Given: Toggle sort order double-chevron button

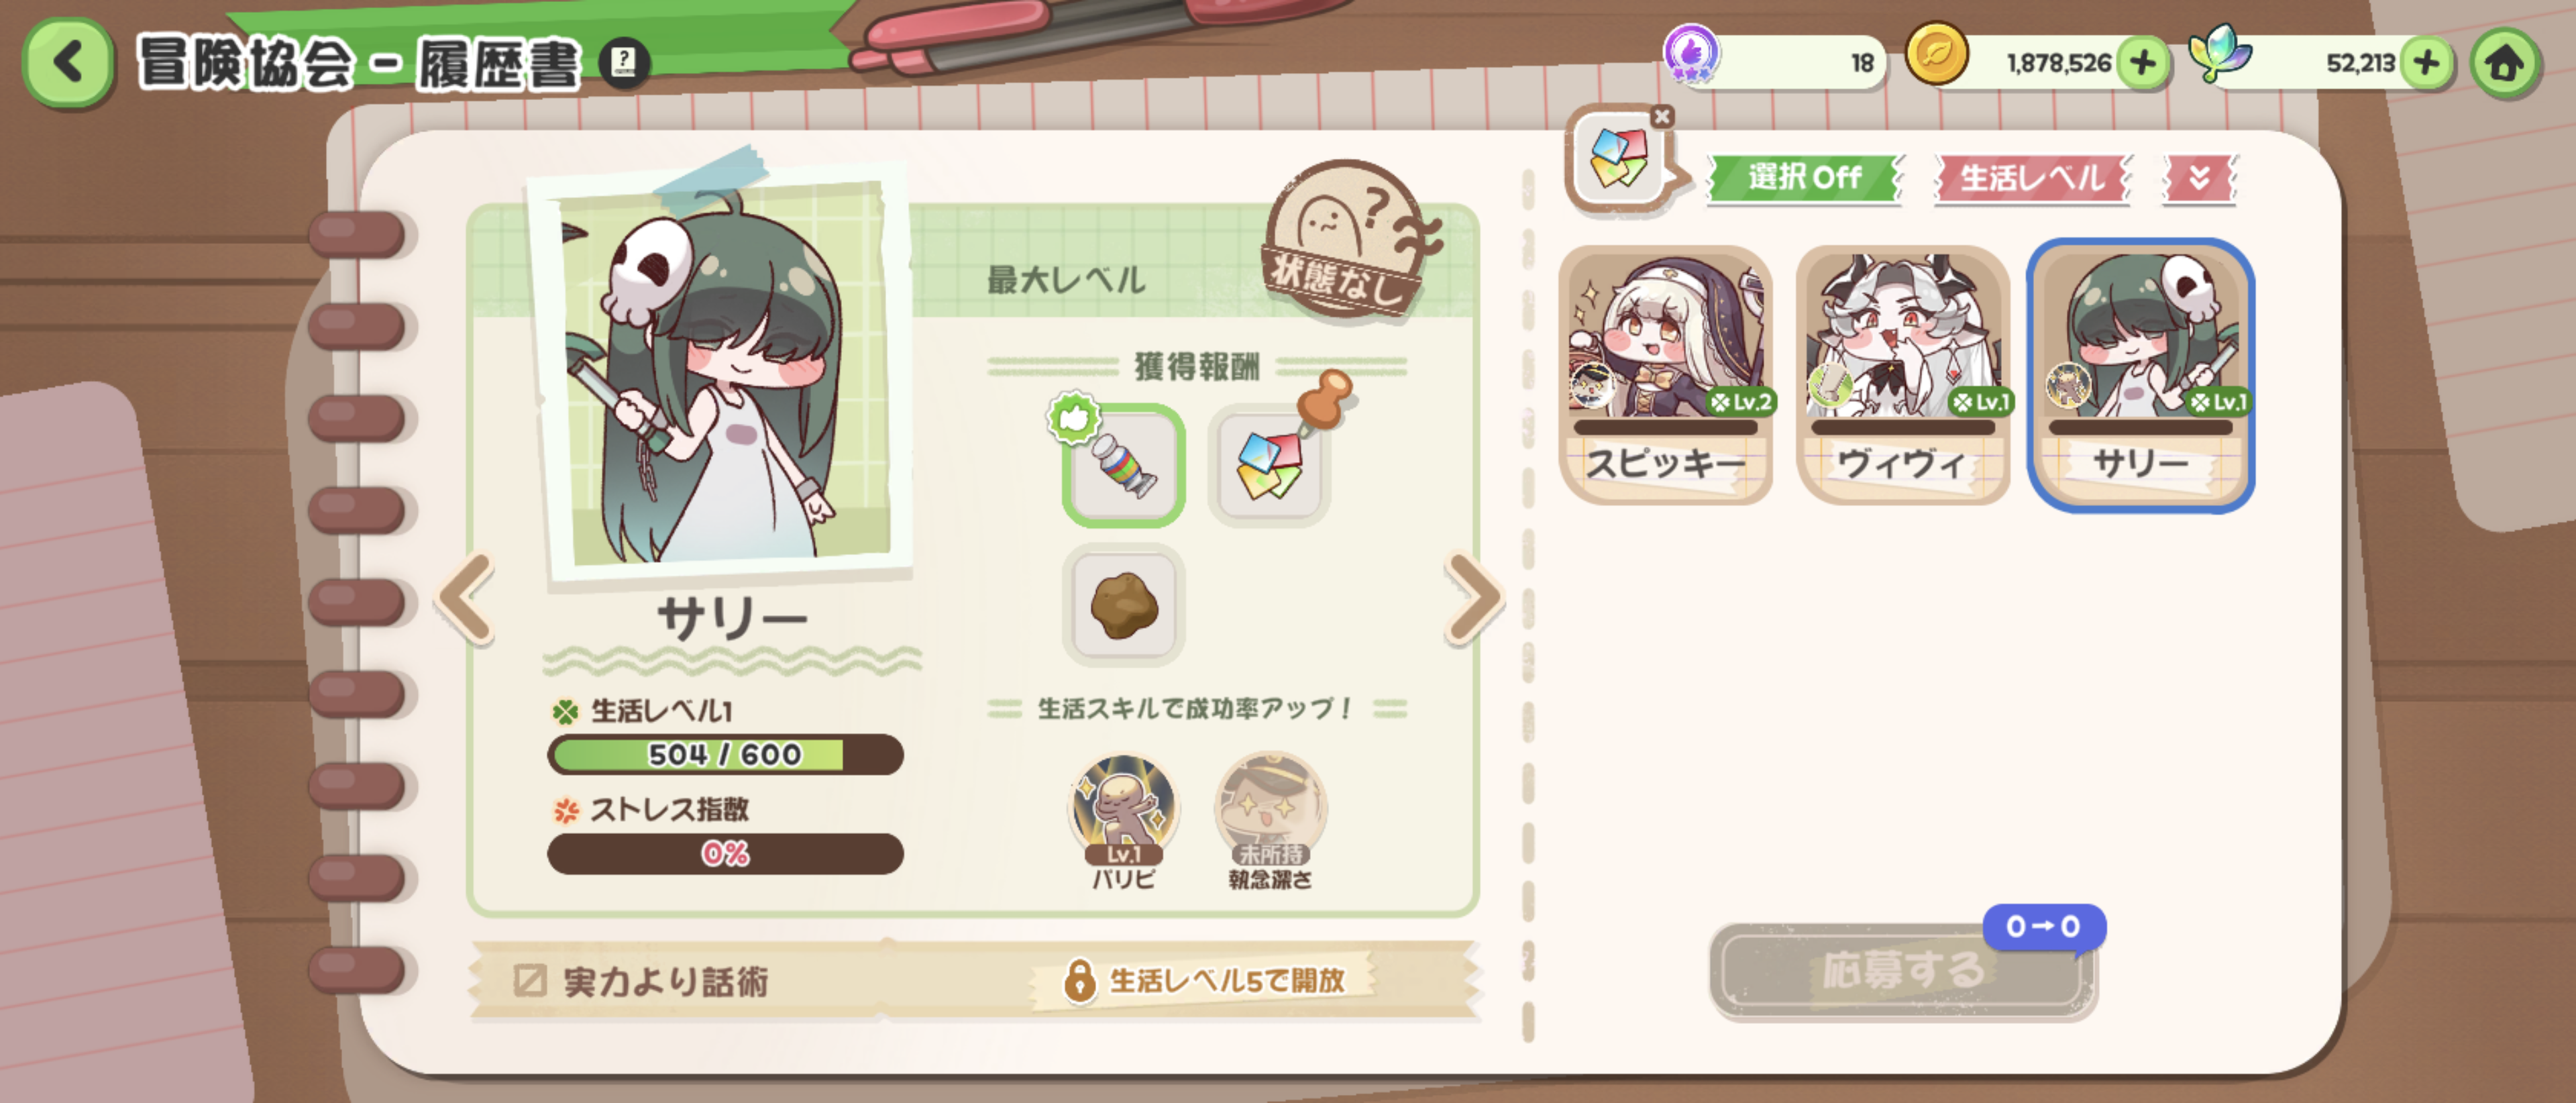Looking at the screenshot, I should [x=2199, y=178].
